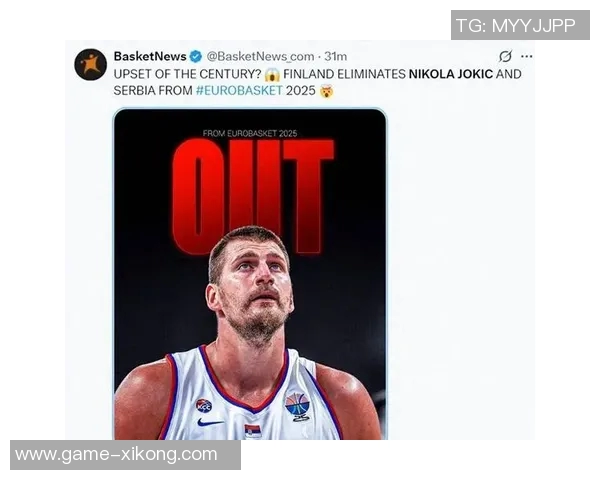Image resolution: width=600 pixels, height=480 pixels.
Task: Click the BasketNews display name
Action: pyautogui.click(x=150, y=56)
